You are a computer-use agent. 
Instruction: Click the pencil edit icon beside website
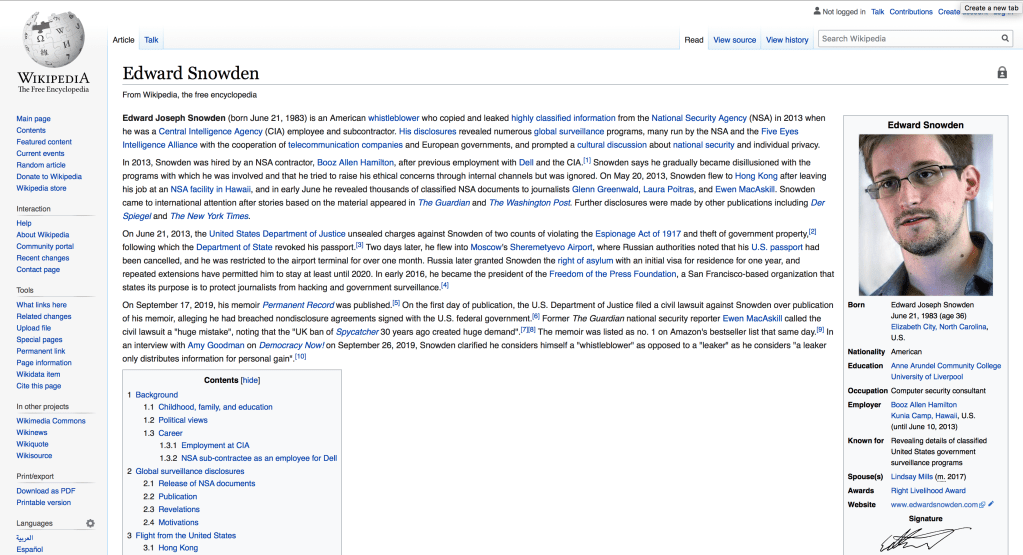click(x=991, y=505)
